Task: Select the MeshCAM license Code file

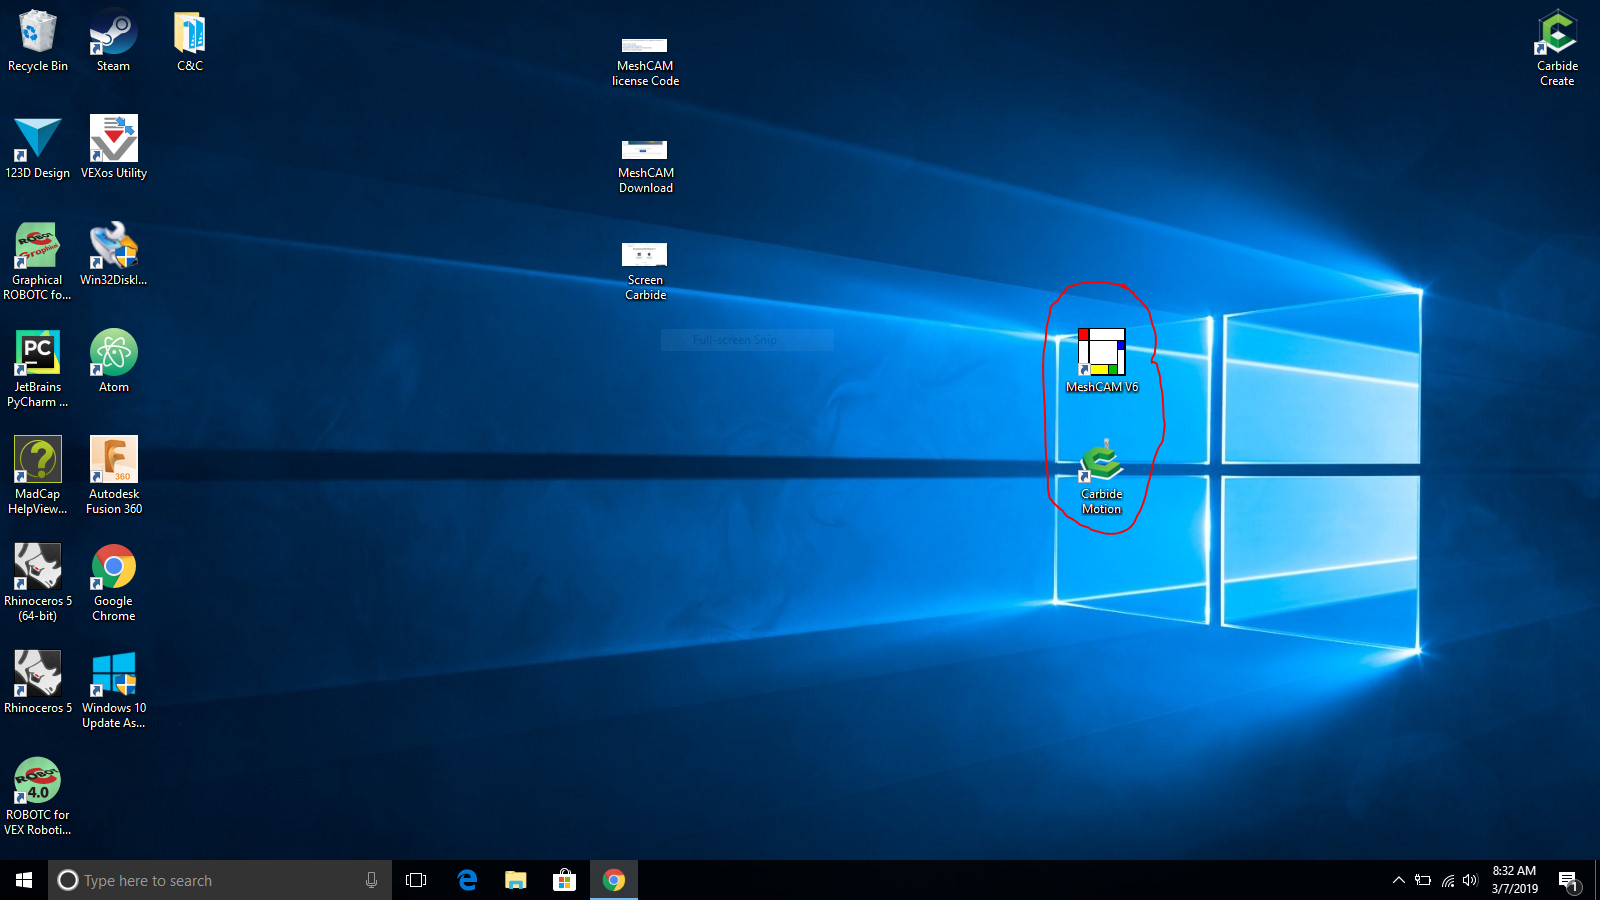Action: pos(645,62)
